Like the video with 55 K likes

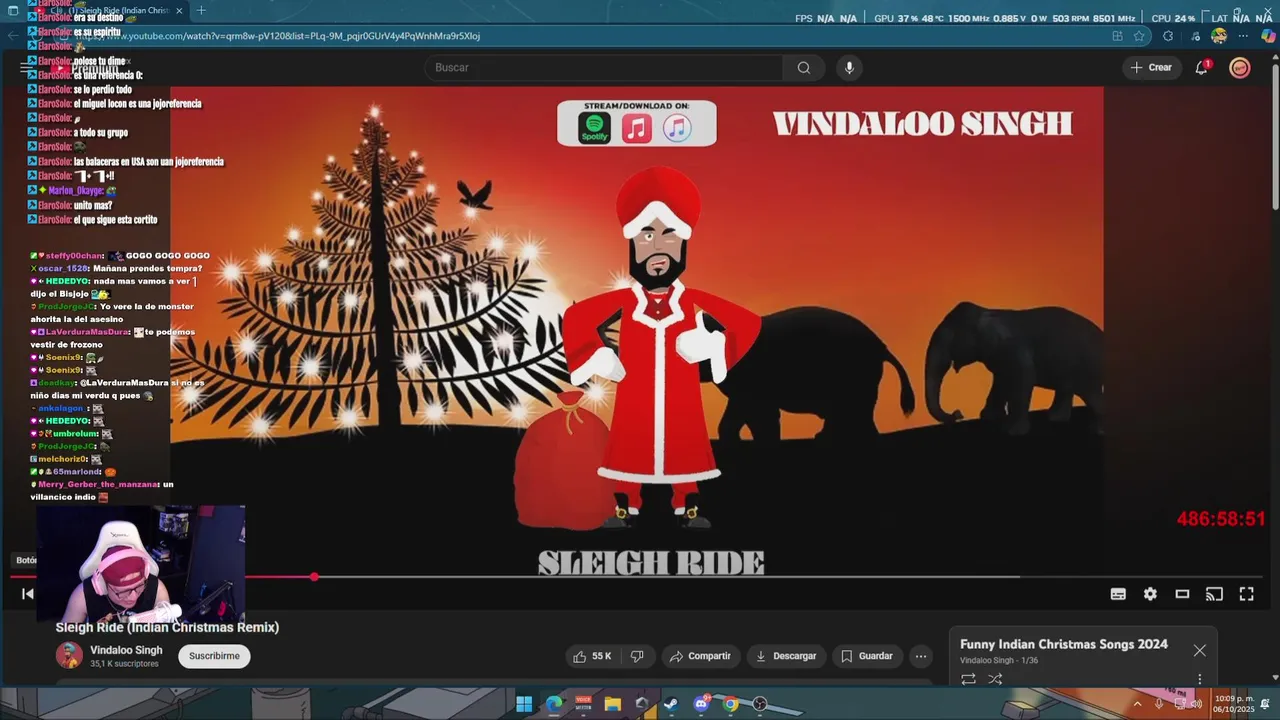pyautogui.click(x=591, y=656)
